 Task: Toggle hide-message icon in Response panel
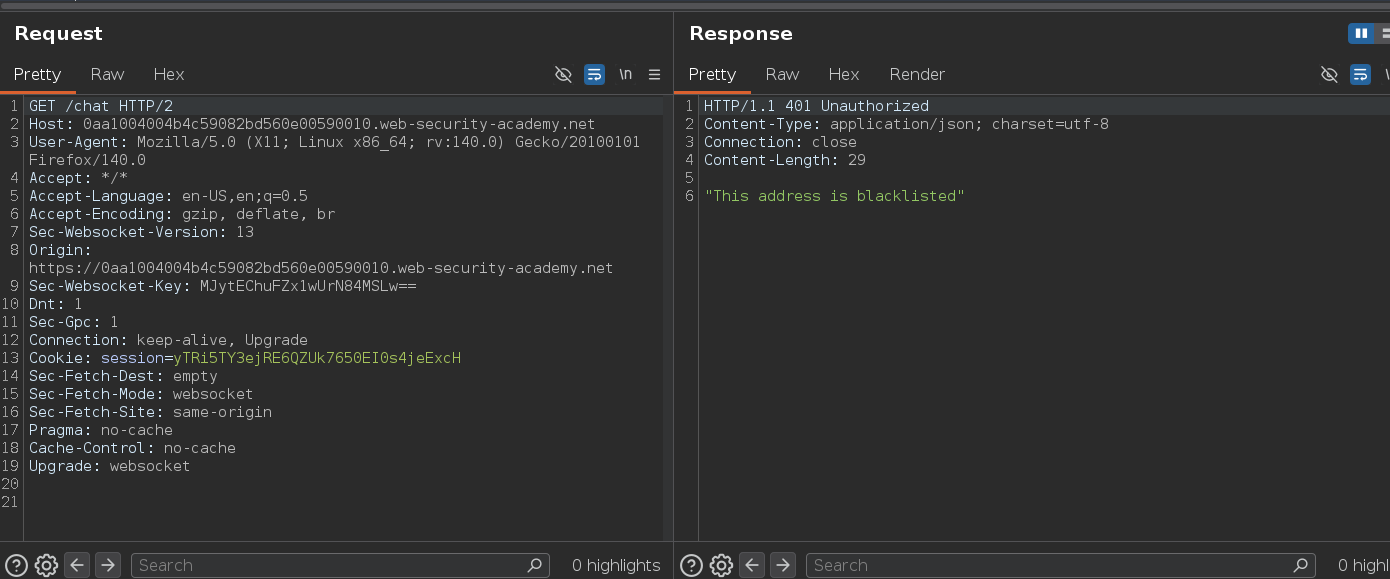click(1329, 74)
